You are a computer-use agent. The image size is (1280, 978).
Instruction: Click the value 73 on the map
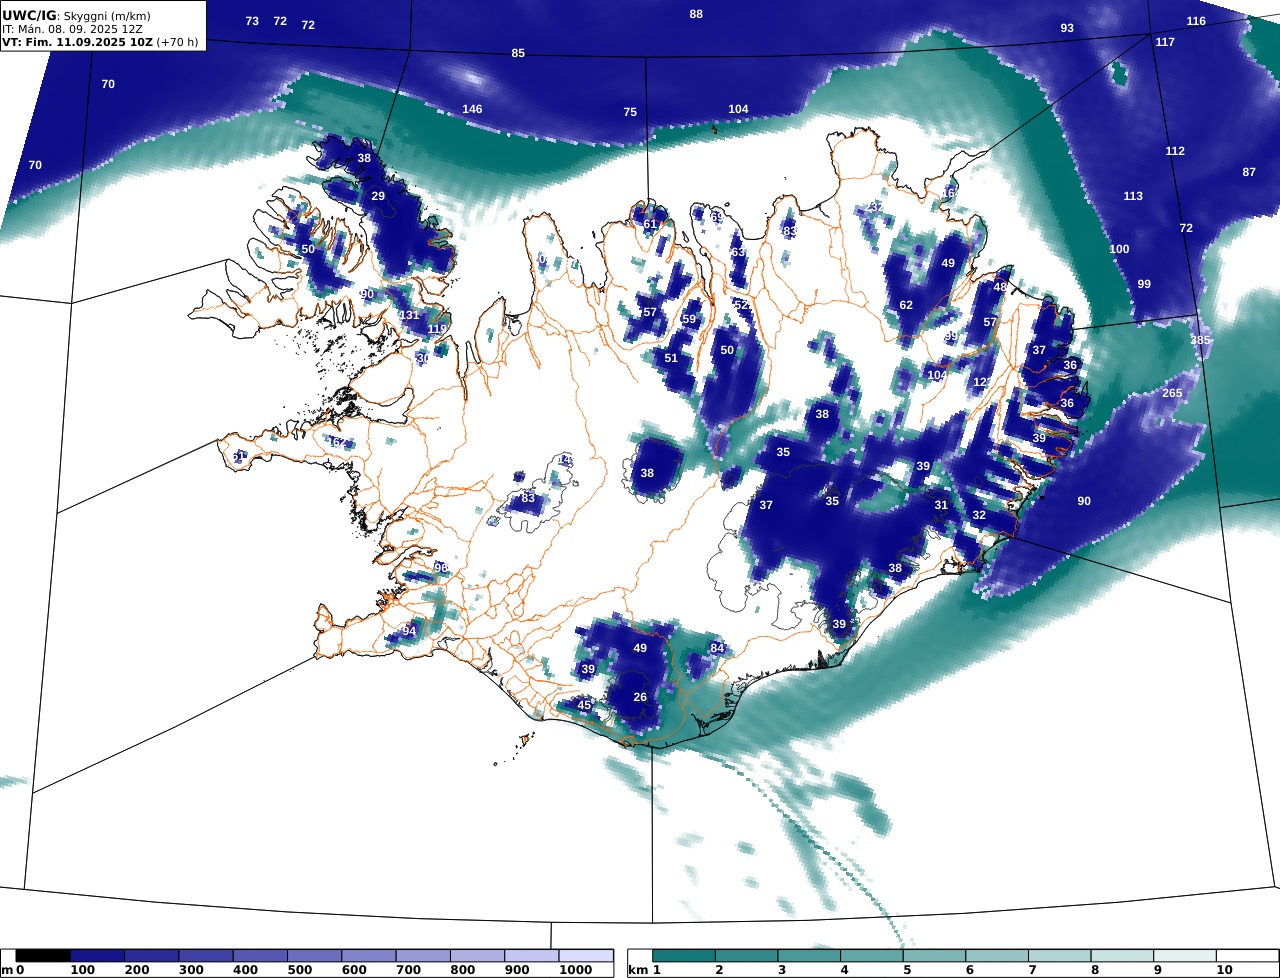[252, 21]
